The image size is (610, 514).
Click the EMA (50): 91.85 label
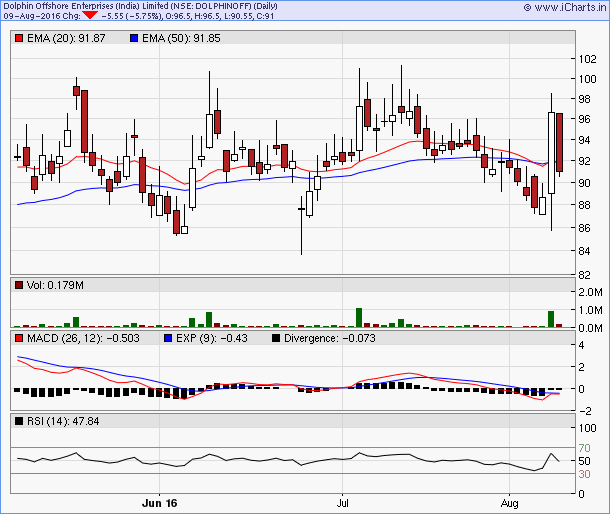point(181,38)
